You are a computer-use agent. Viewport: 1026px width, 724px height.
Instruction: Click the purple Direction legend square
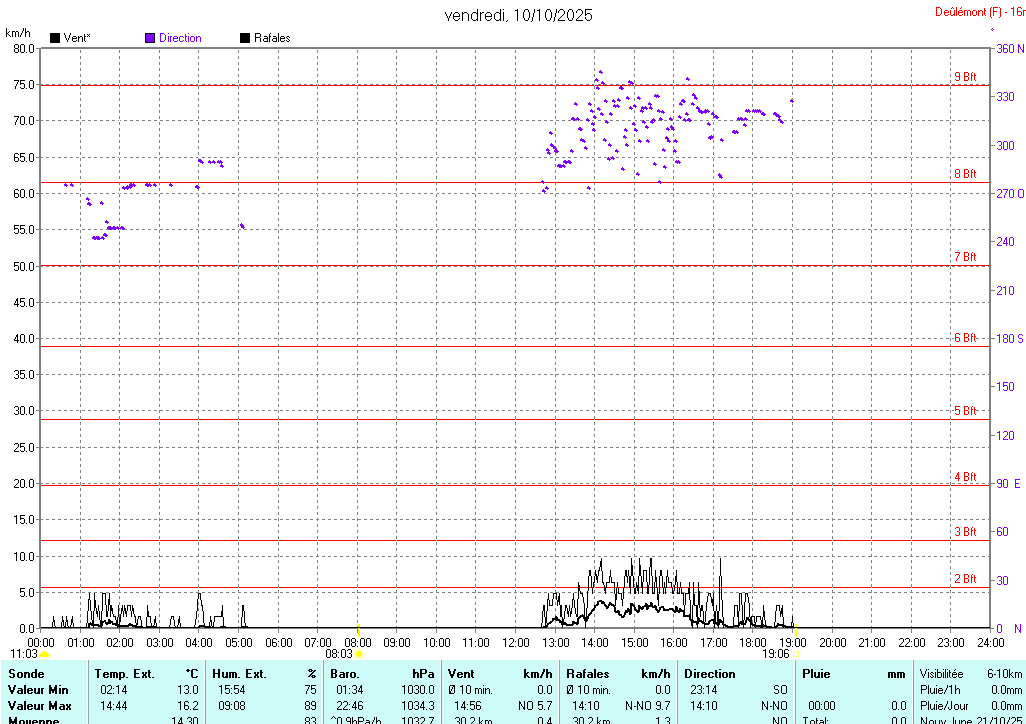(x=150, y=38)
